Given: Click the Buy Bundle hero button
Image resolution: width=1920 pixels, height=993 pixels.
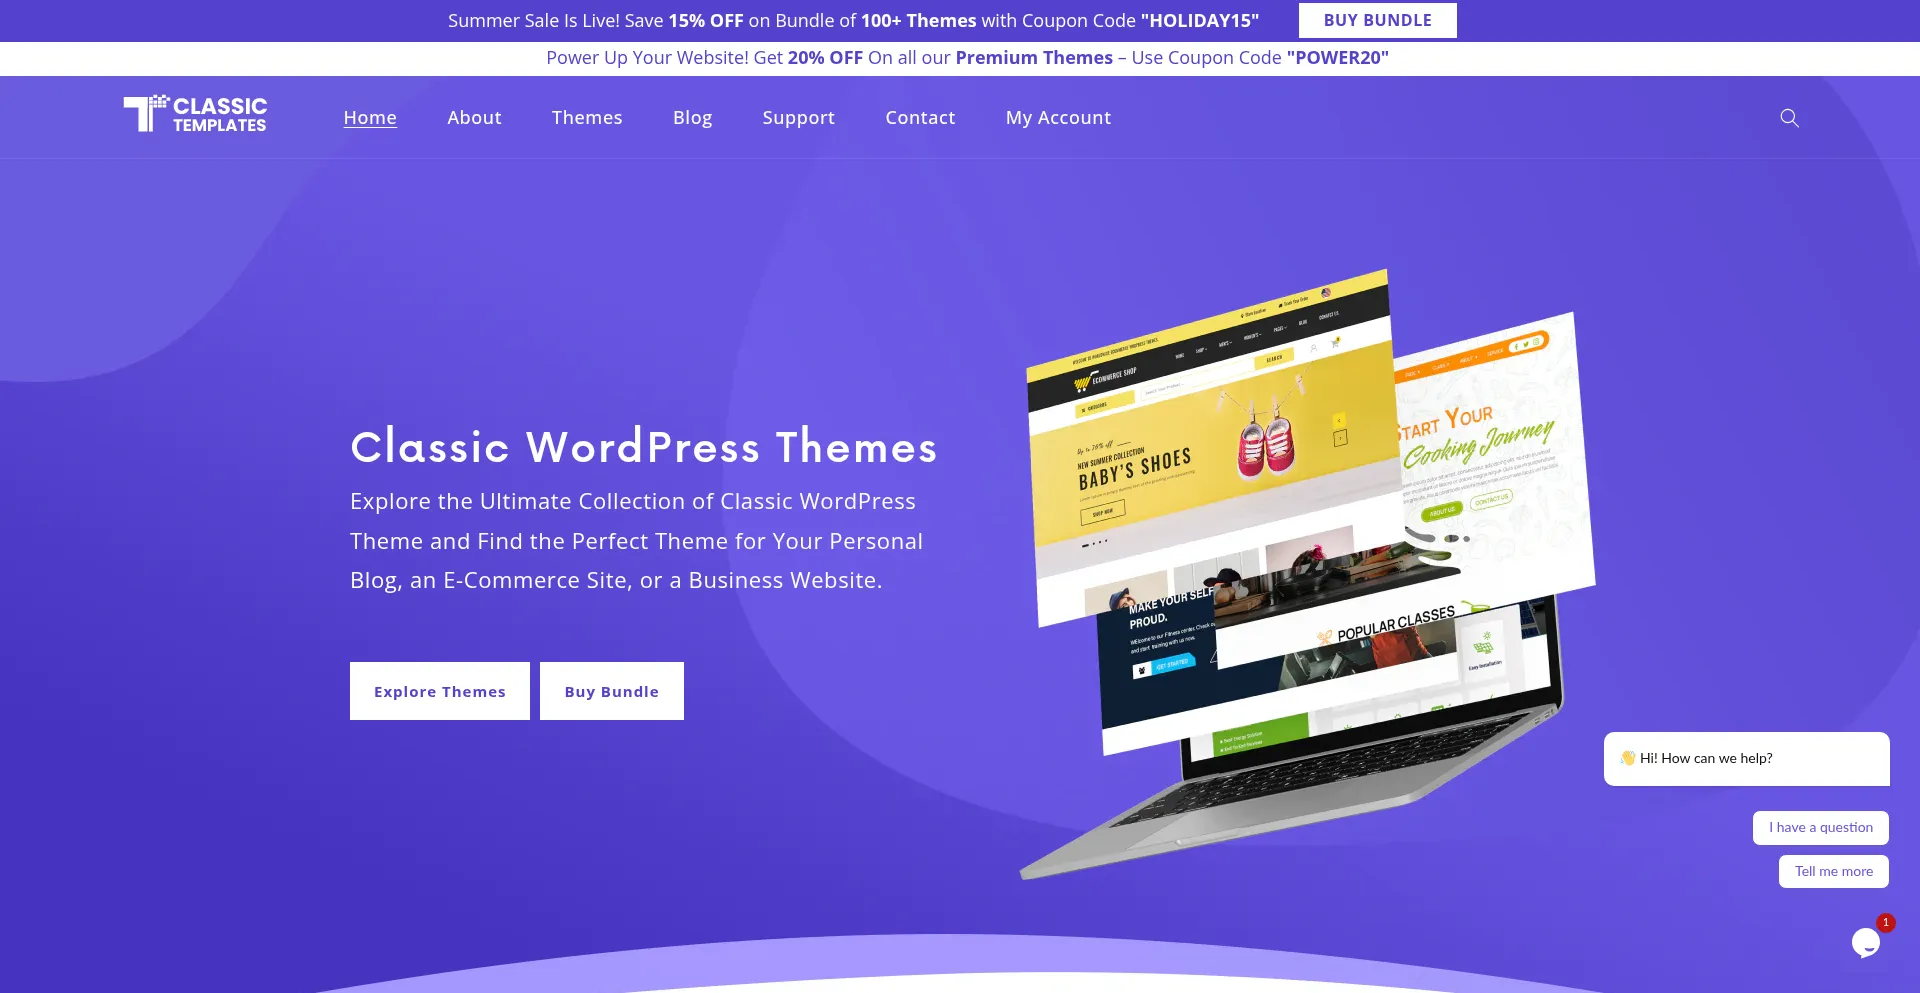Looking at the screenshot, I should 612,691.
